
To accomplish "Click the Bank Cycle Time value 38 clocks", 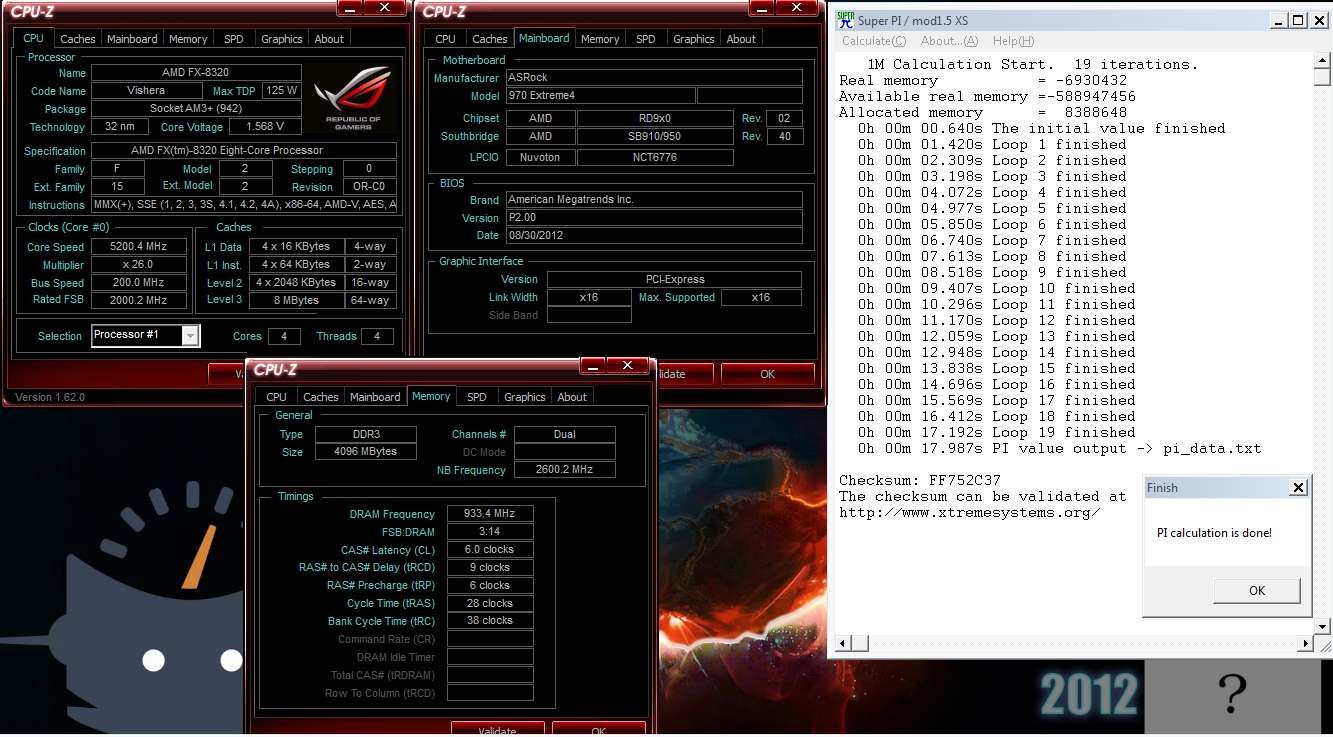I will point(489,621).
